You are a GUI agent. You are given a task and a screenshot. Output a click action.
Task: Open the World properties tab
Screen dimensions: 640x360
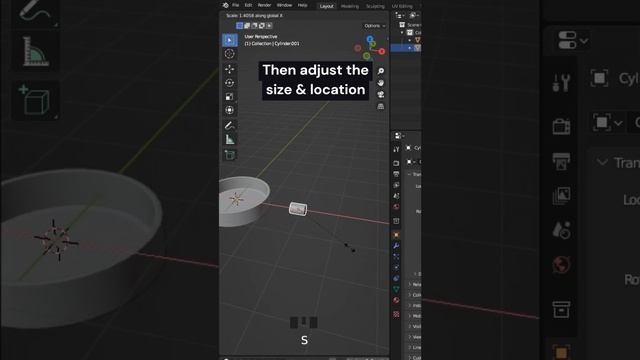coord(396,207)
